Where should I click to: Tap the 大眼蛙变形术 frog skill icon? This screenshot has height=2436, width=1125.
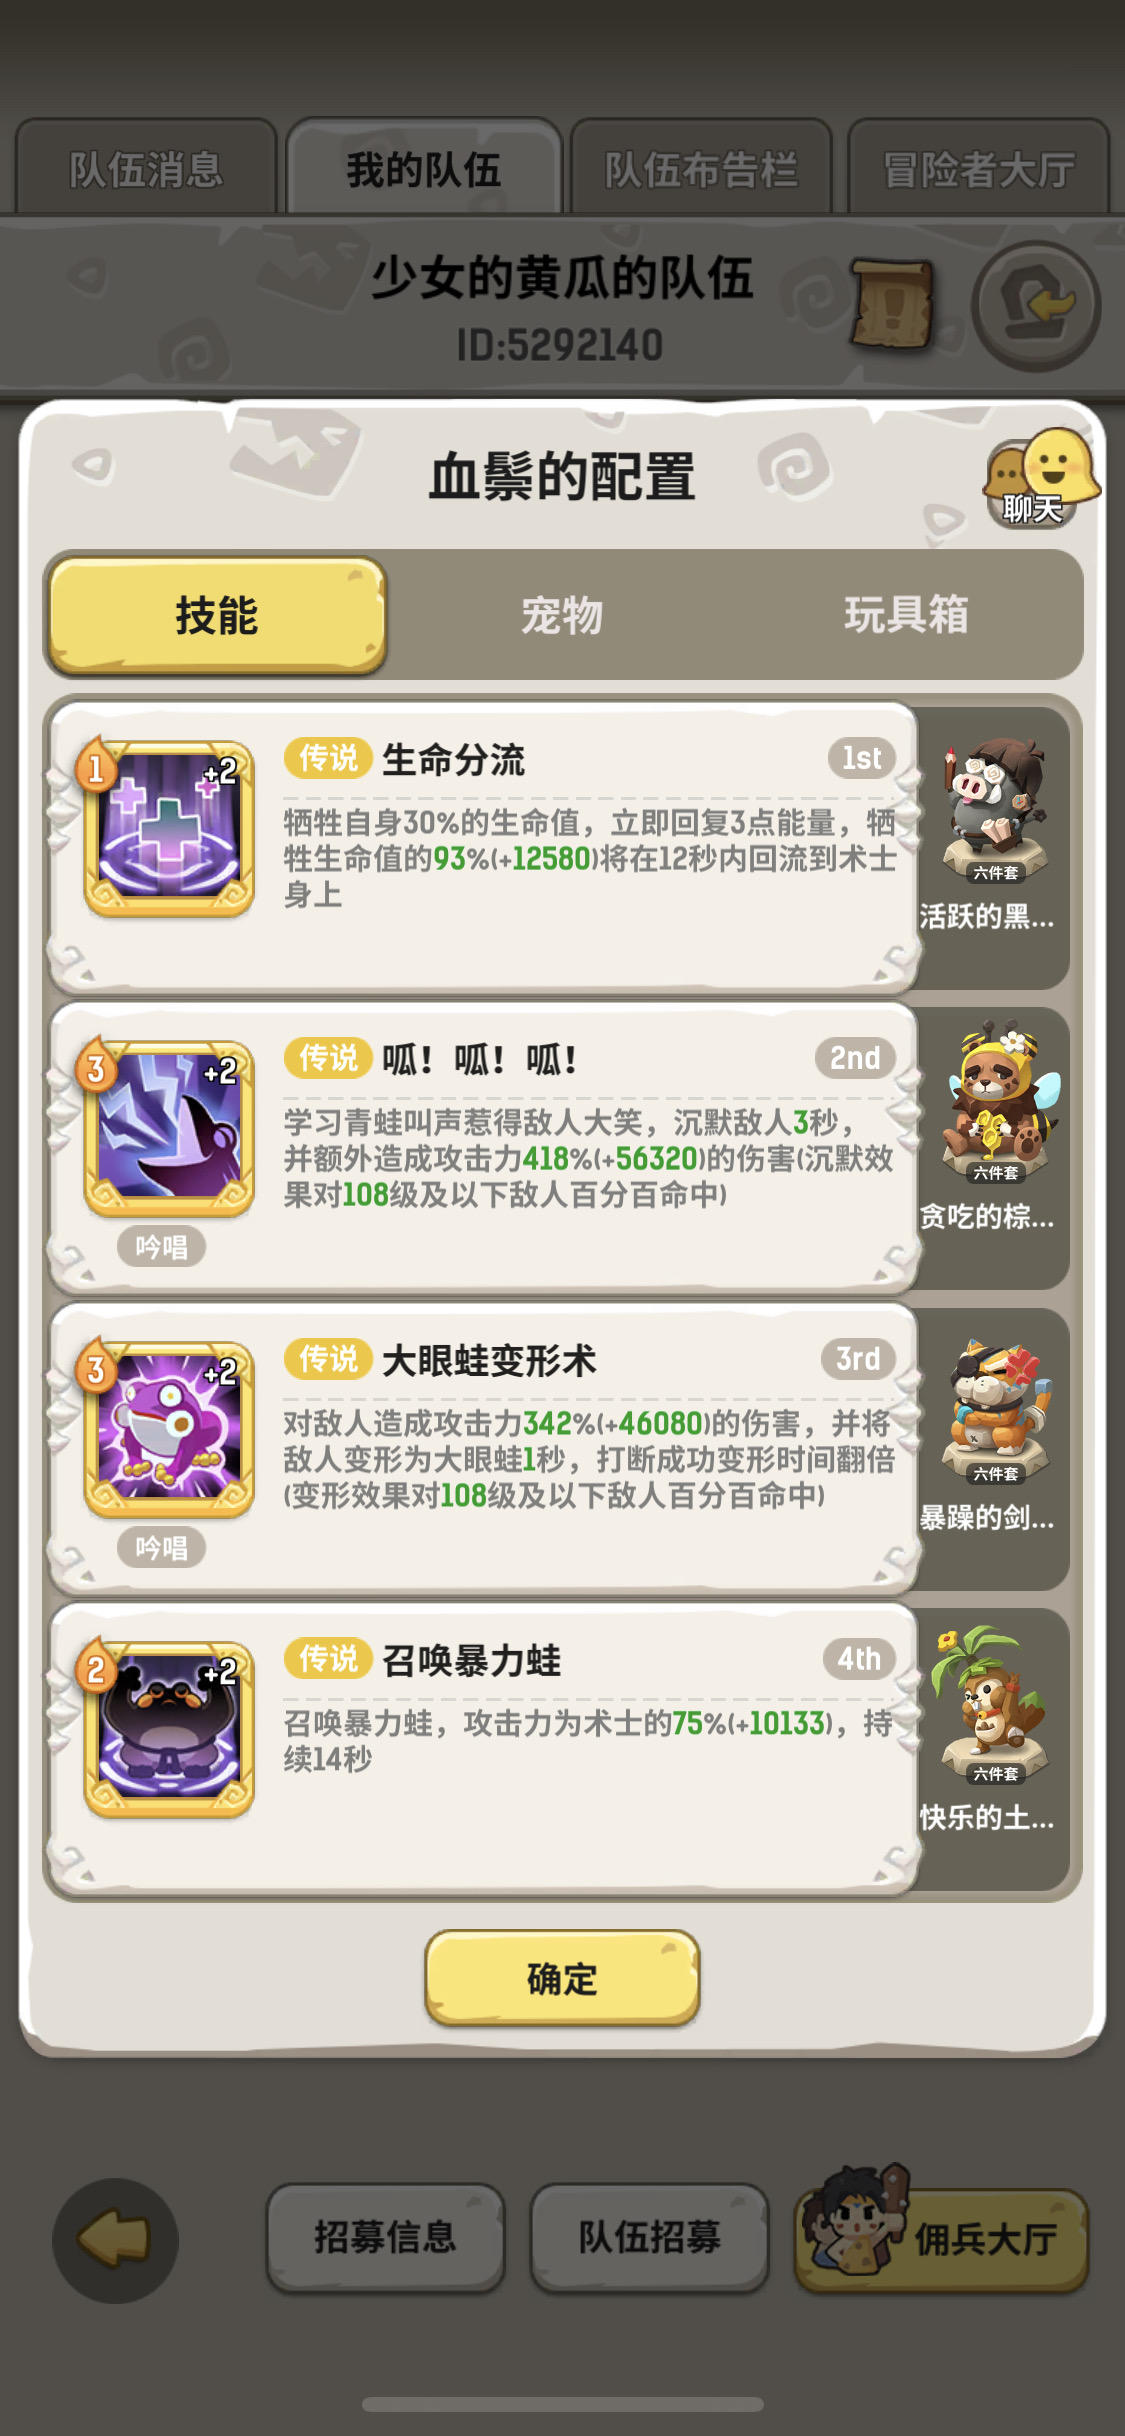click(x=168, y=1430)
